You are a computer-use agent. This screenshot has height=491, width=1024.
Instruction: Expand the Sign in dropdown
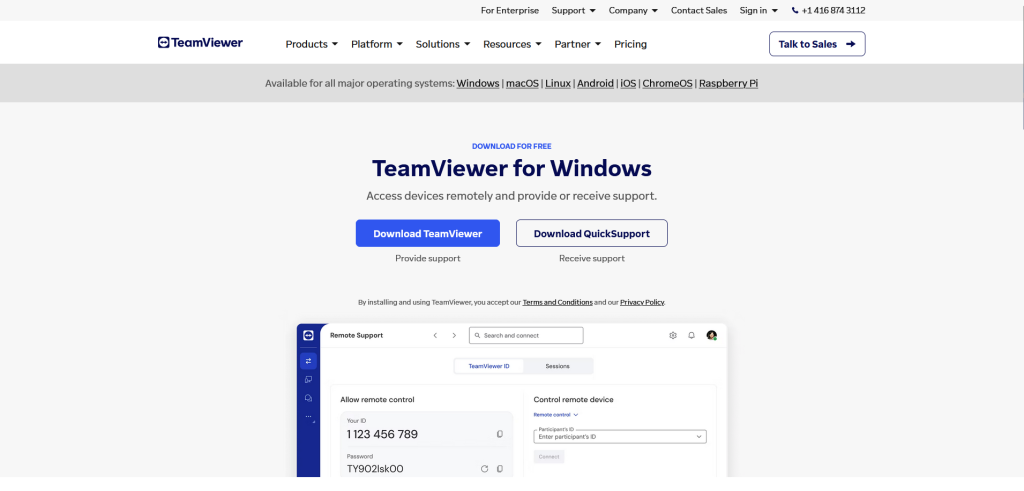[x=759, y=10]
